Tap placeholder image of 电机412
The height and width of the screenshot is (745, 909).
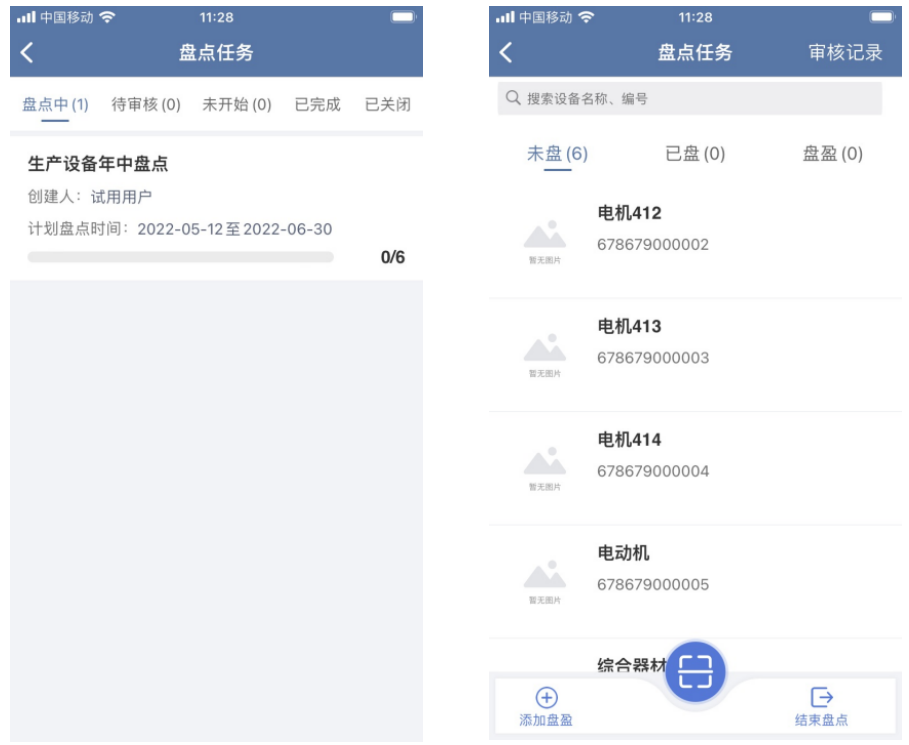pos(545,241)
